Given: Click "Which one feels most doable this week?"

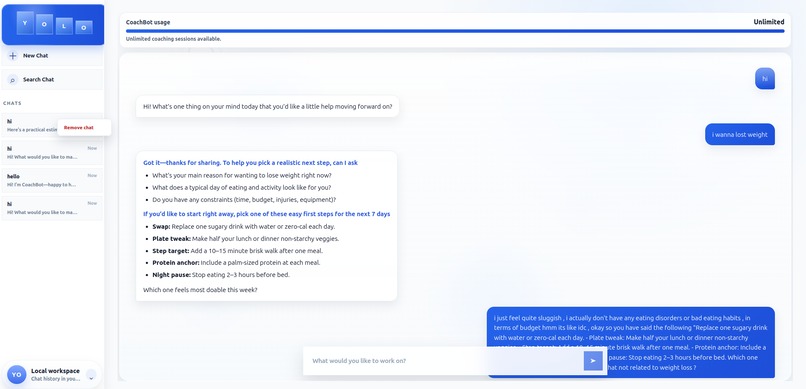Looking at the screenshot, I should (x=200, y=290).
